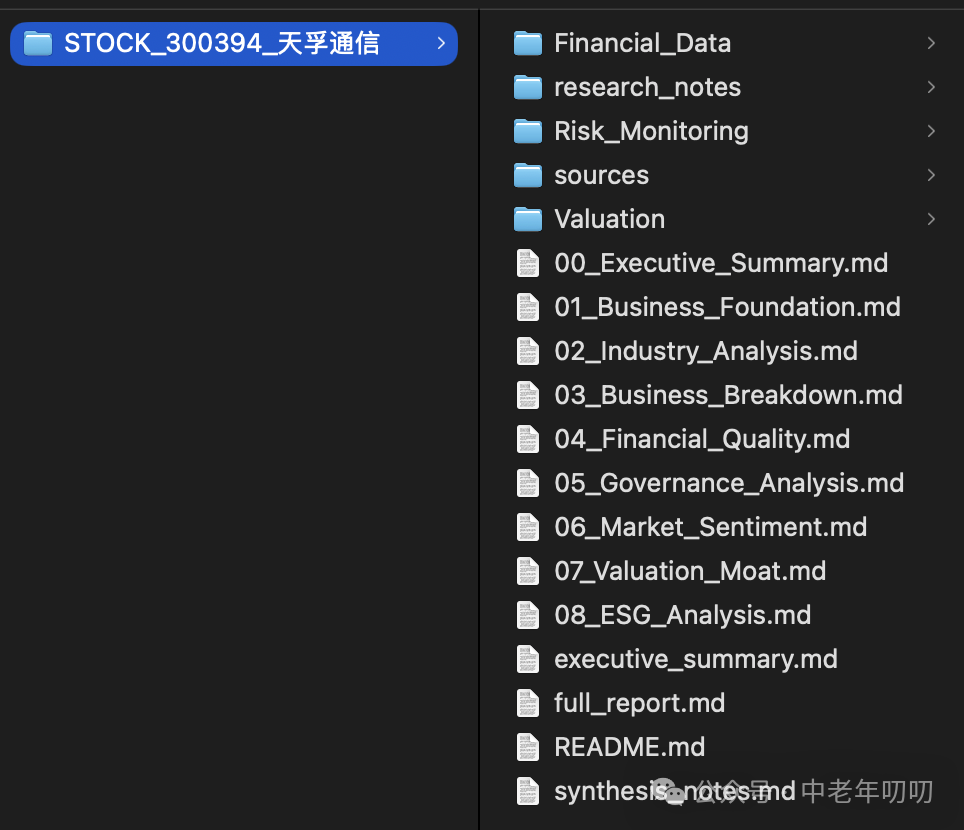Select the 01_Business_Foundation.md file name
964x830 pixels.
point(727,307)
